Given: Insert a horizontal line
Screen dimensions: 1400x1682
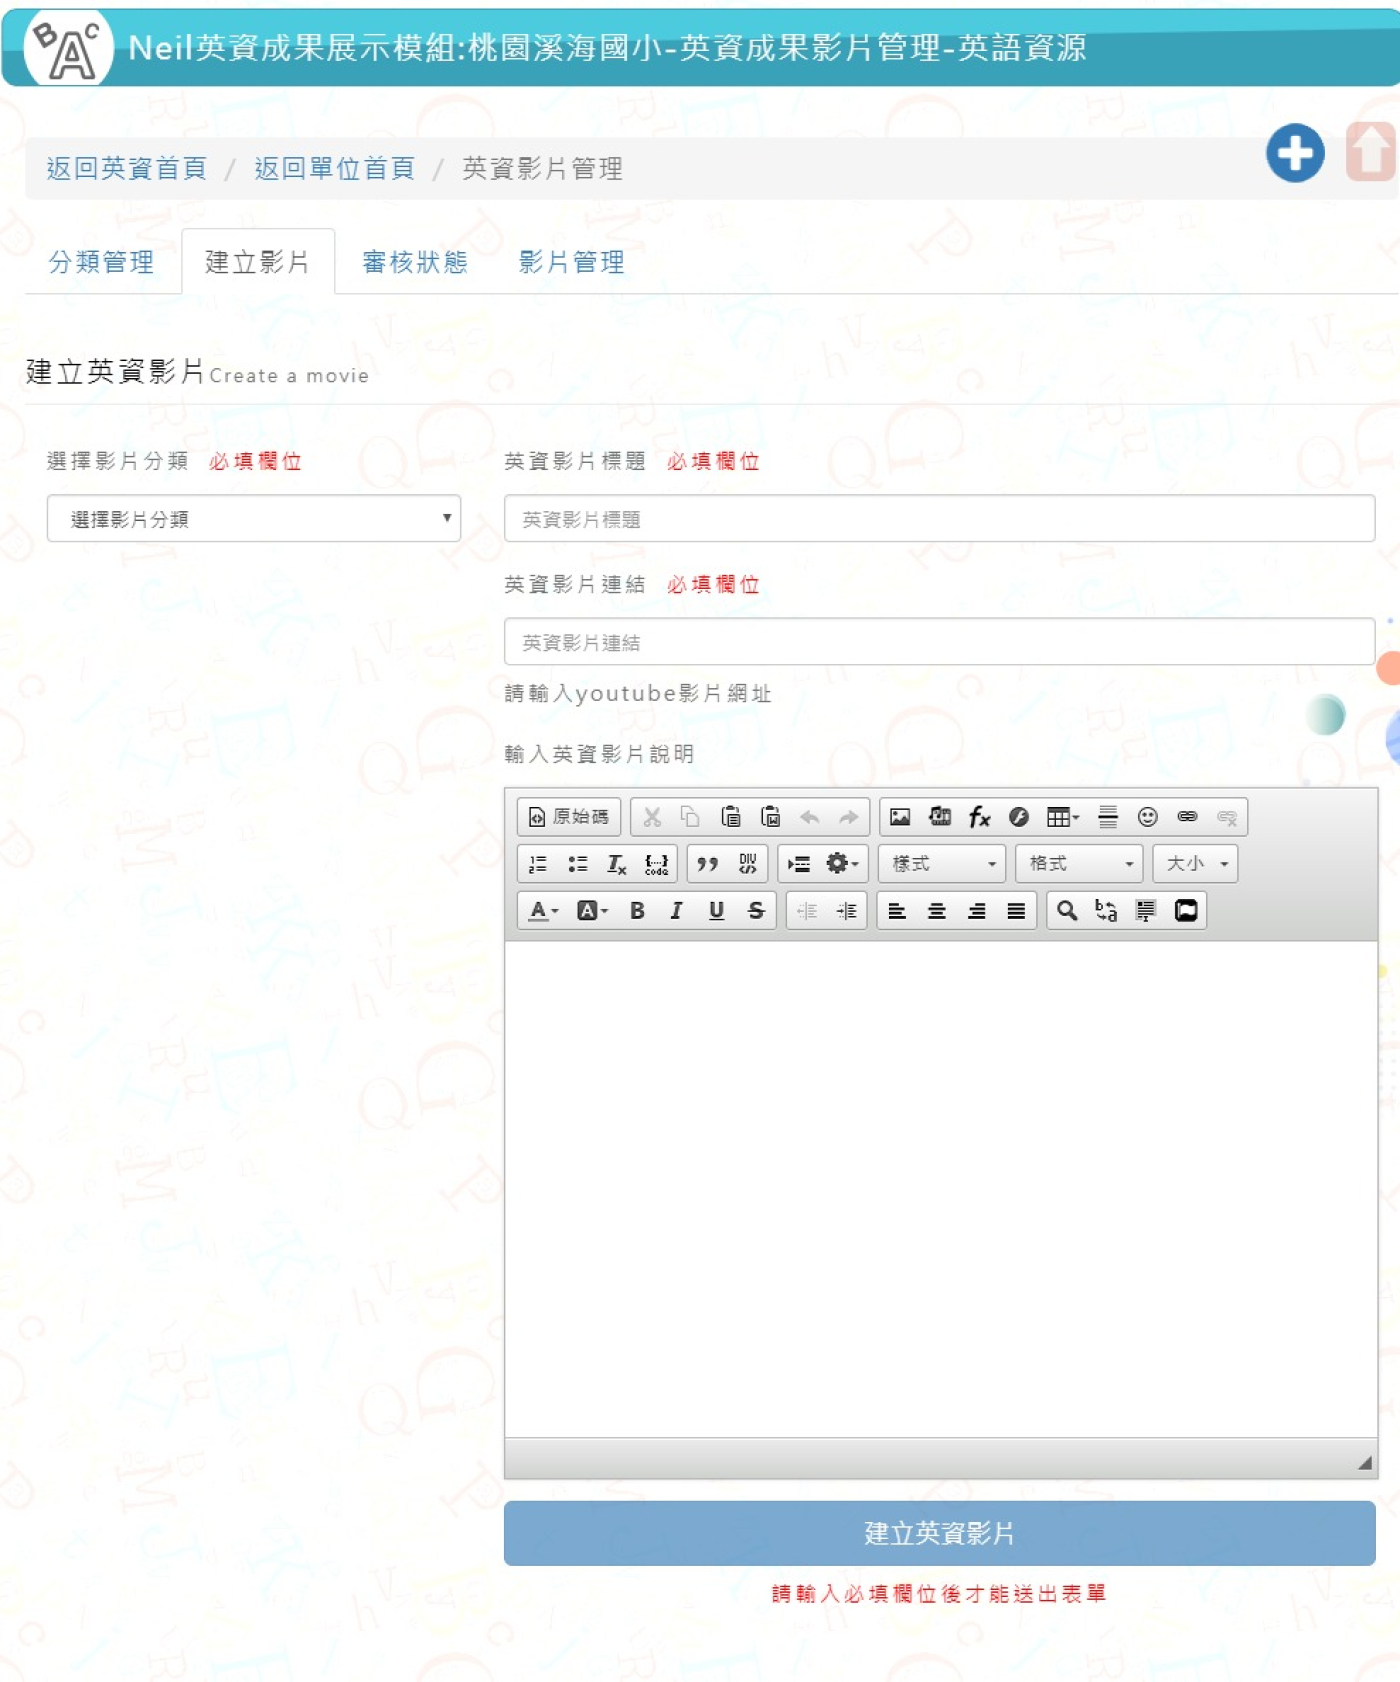Looking at the screenshot, I should 1108,817.
